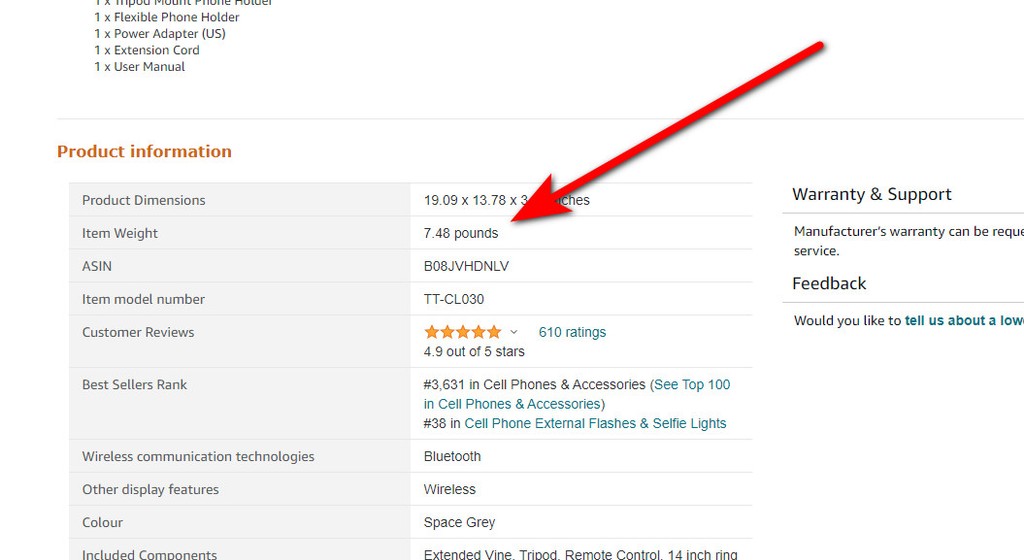This screenshot has height=560, width=1024.
Task: Click the 7.48 pounds weight value
Action: [460, 234]
